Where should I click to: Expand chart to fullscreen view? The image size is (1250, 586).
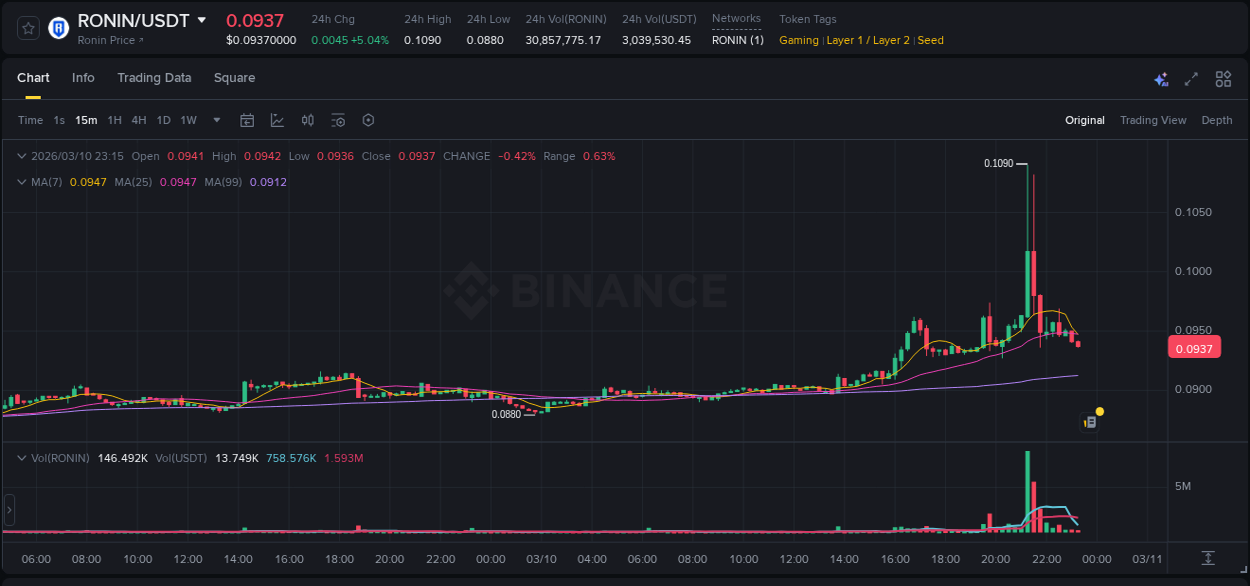click(x=1190, y=78)
